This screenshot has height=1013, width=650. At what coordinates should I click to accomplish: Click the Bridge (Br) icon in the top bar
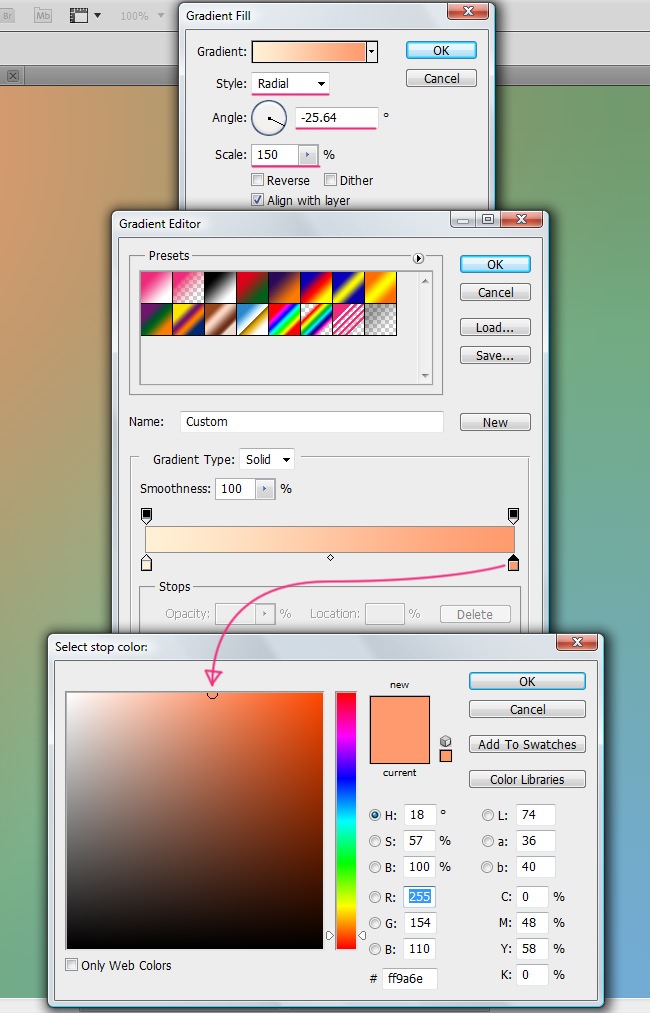(8, 16)
